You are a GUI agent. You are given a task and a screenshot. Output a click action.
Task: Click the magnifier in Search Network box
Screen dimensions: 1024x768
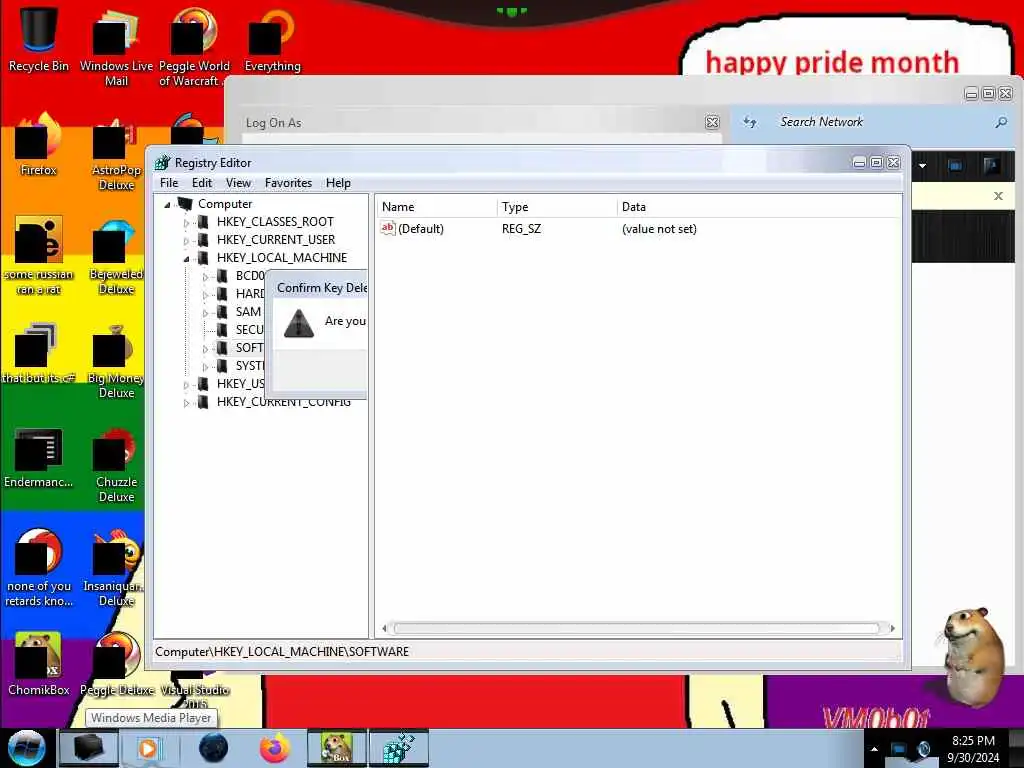pyautogui.click(x=1000, y=122)
